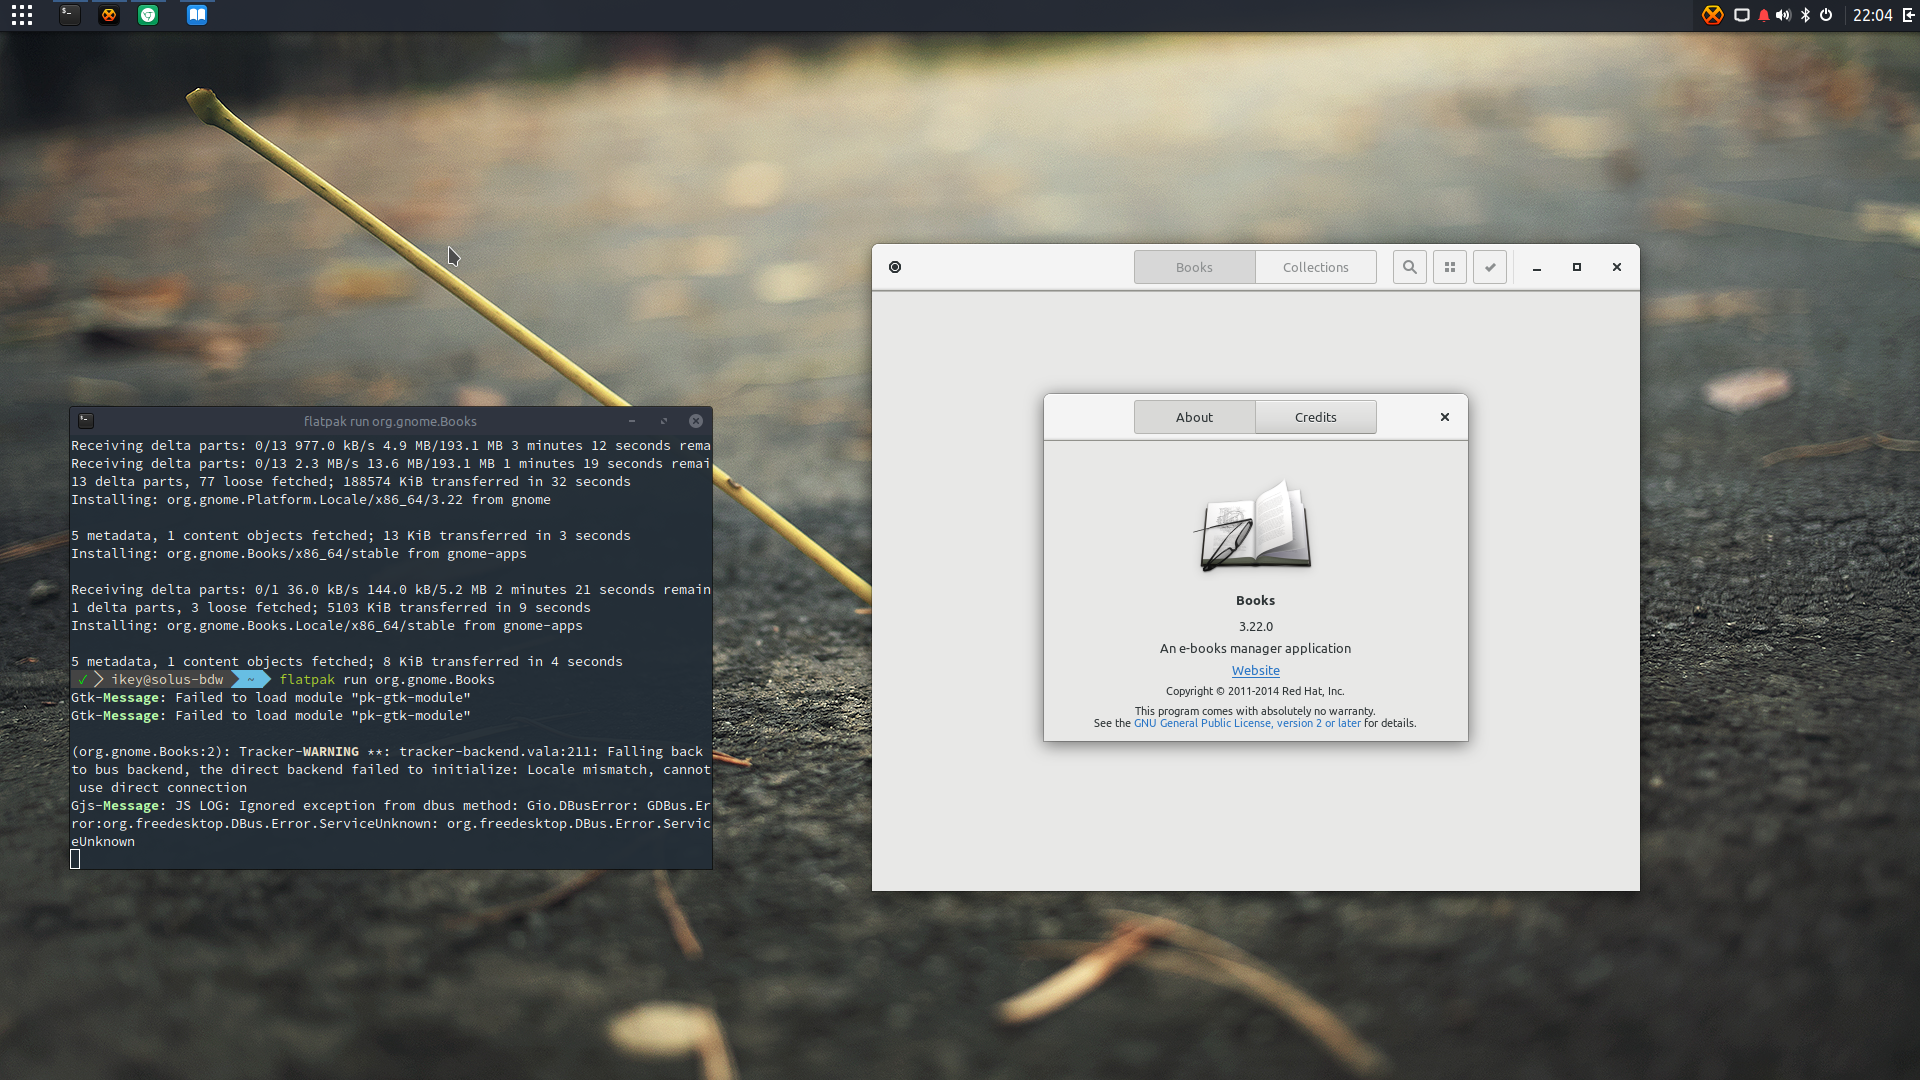Open the green shield panel launcher
The width and height of the screenshot is (1920, 1080).
(x=148, y=15)
